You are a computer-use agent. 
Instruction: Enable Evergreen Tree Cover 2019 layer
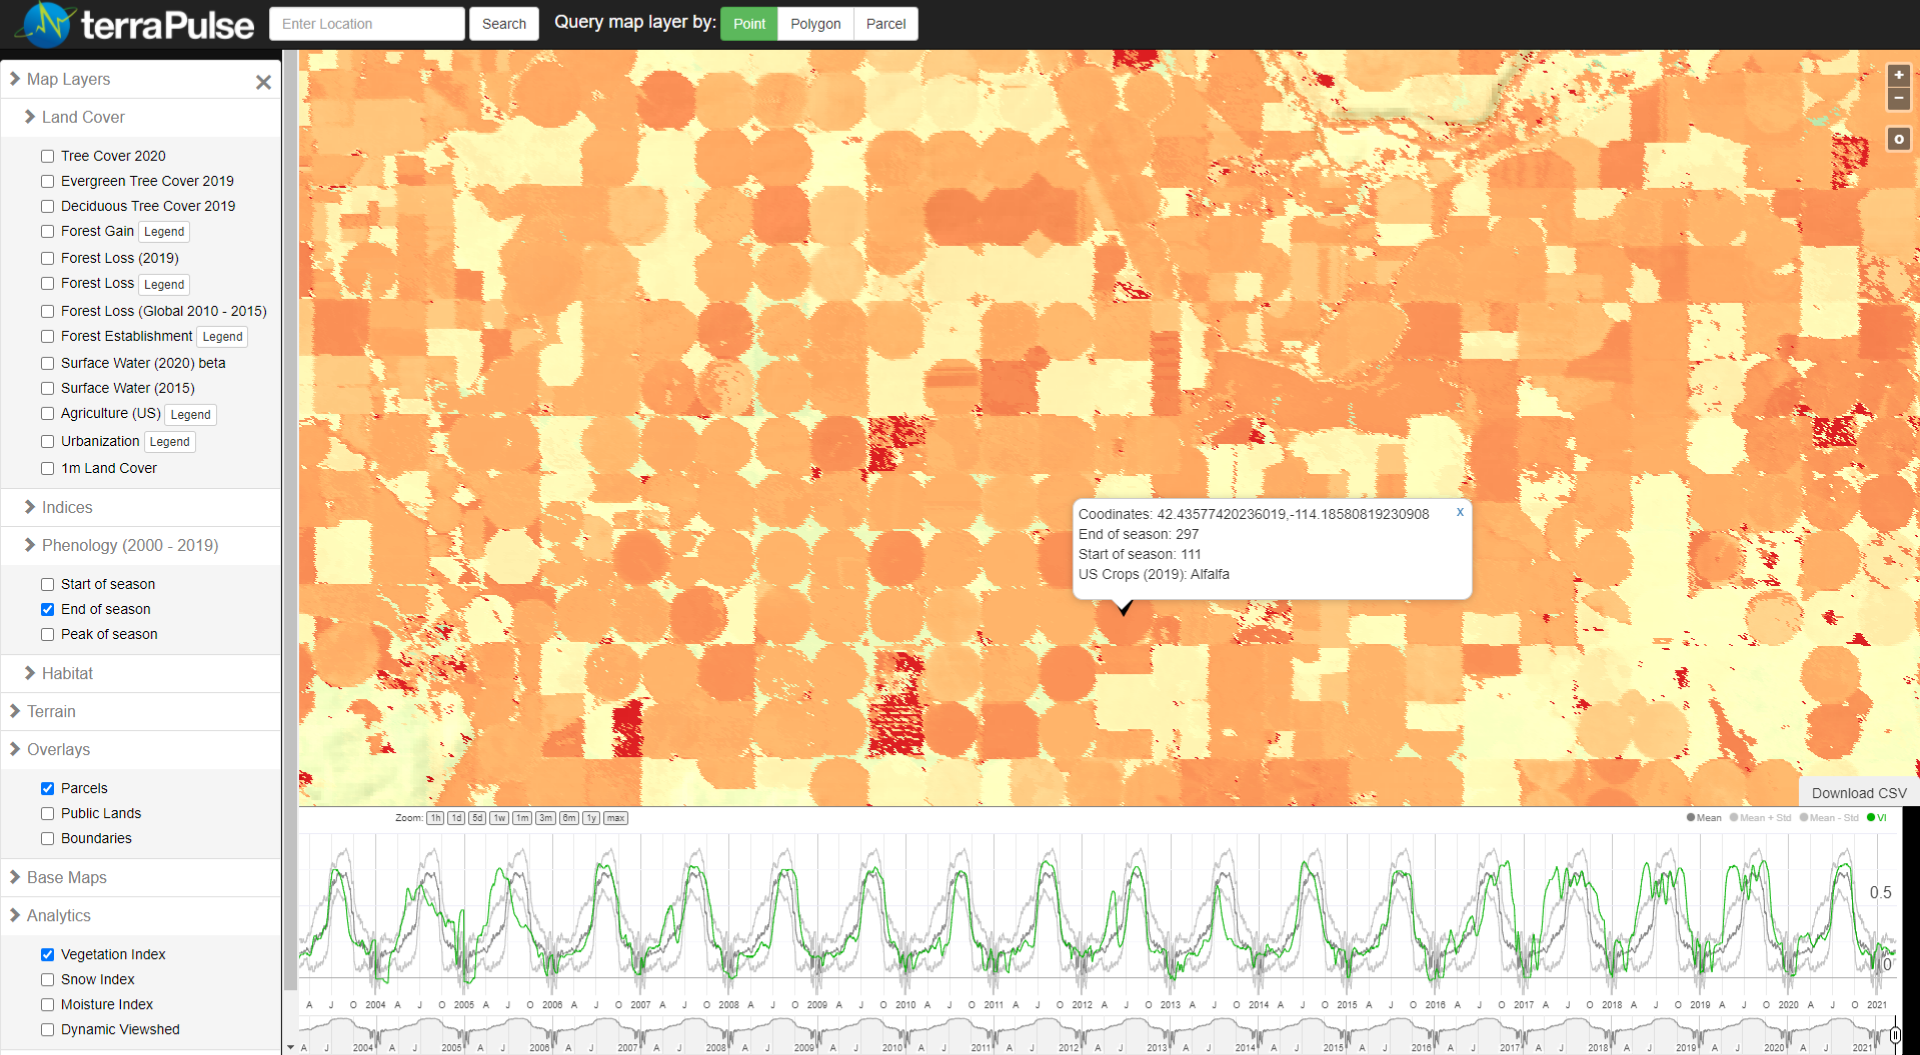point(47,181)
